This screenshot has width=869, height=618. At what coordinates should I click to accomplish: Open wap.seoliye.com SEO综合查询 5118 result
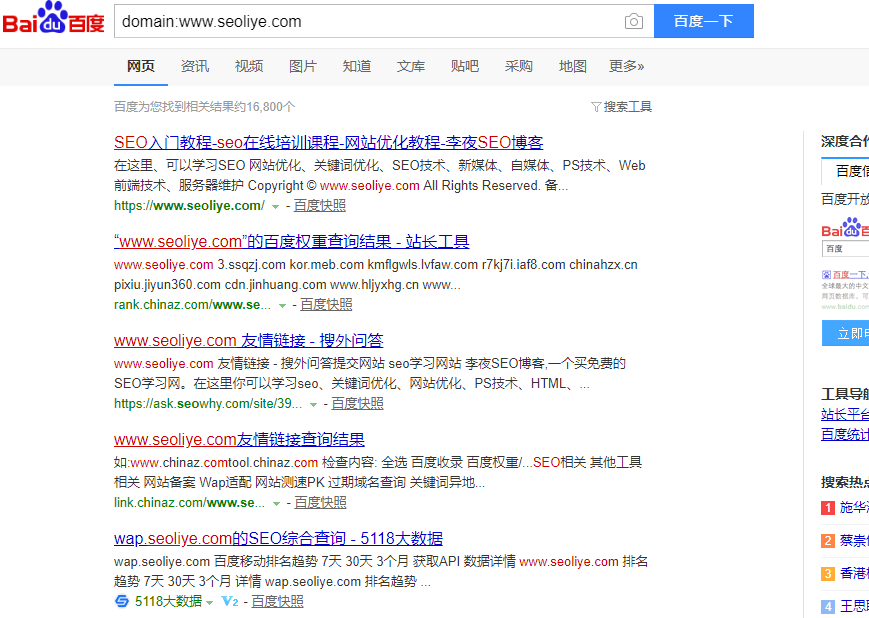pos(278,538)
